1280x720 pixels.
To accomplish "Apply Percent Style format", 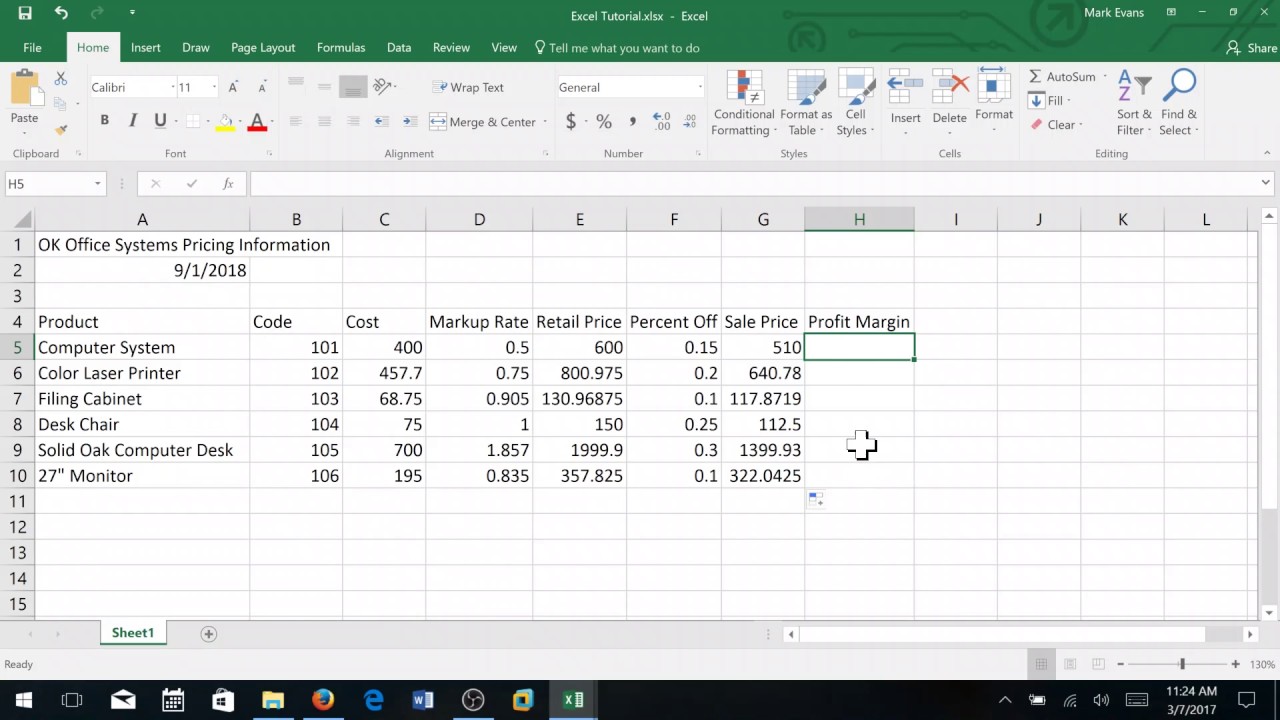I will 604,122.
